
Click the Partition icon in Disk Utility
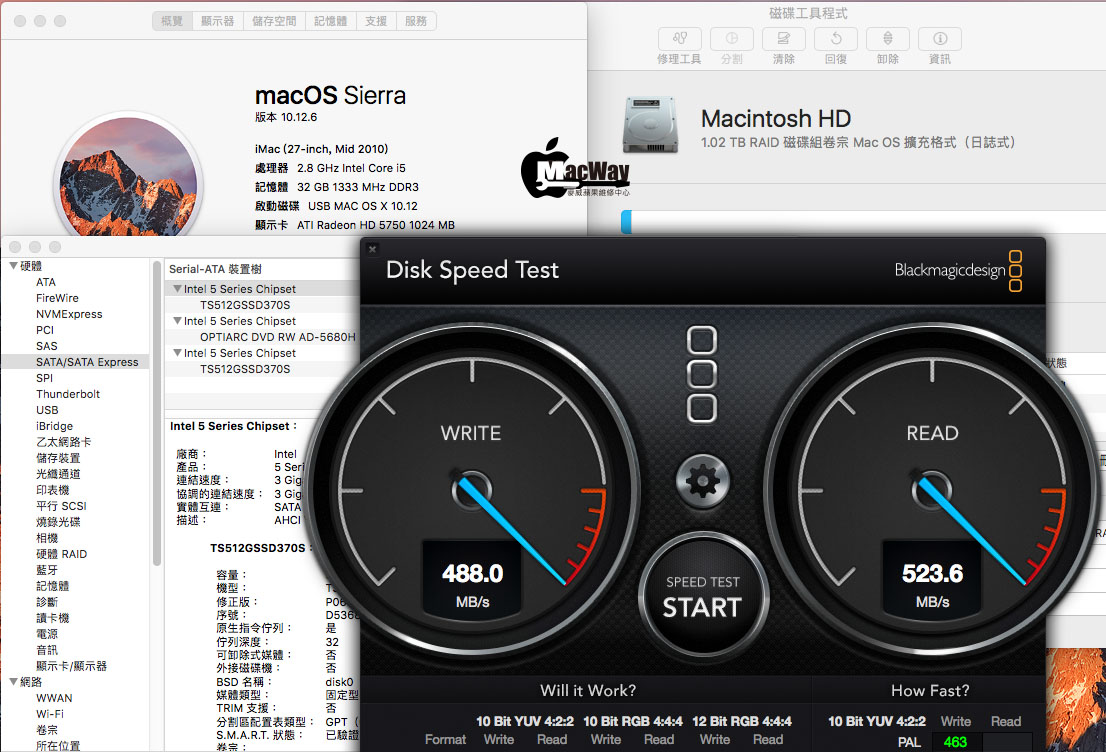731,39
